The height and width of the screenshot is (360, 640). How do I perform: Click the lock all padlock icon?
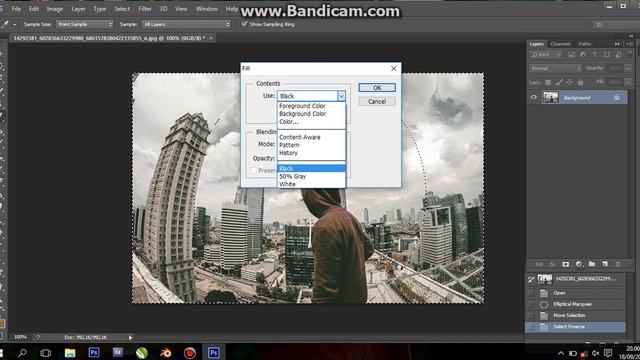pos(580,82)
